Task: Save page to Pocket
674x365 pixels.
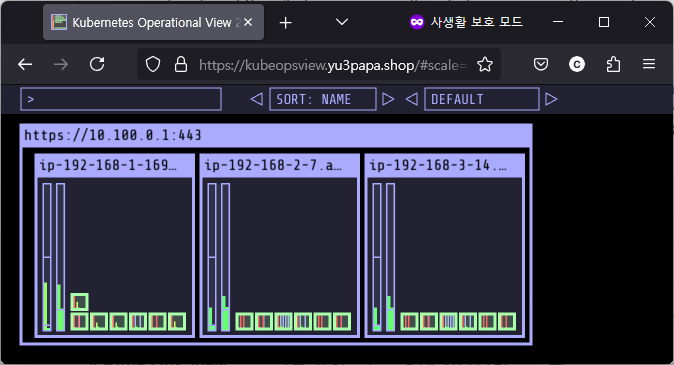Action: coord(541,64)
